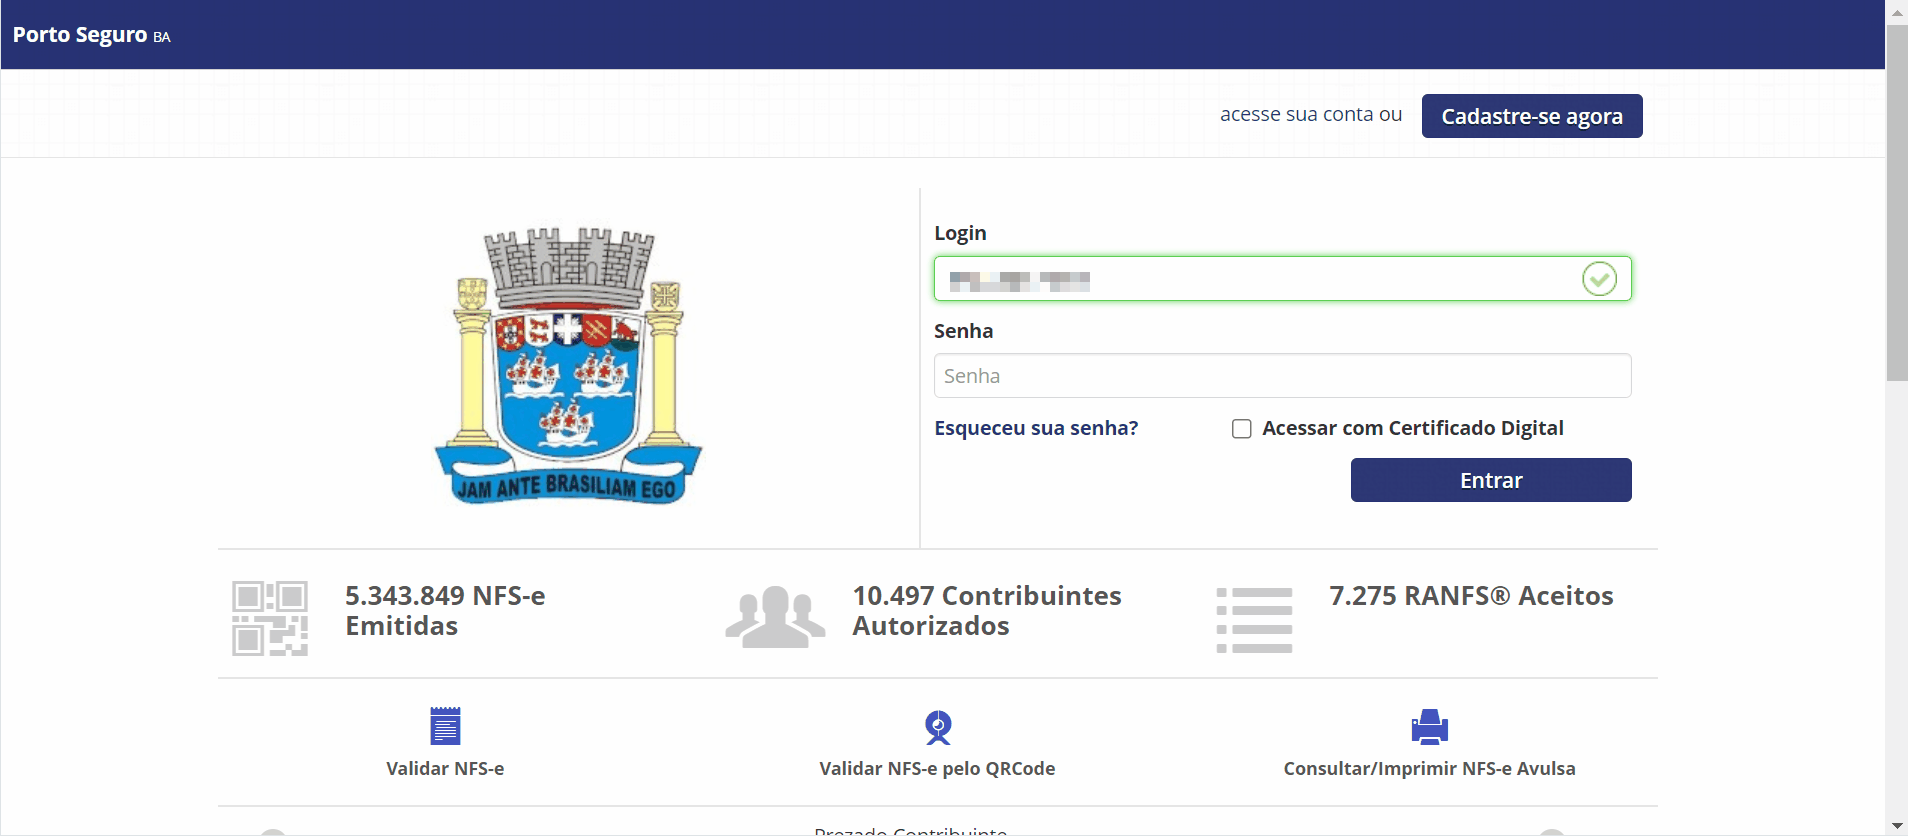Image resolution: width=1908 pixels, height=836 pixels.
Task: Enable Acessar com Certificado Digital checkbox
Action: (x=1242, y=429)
